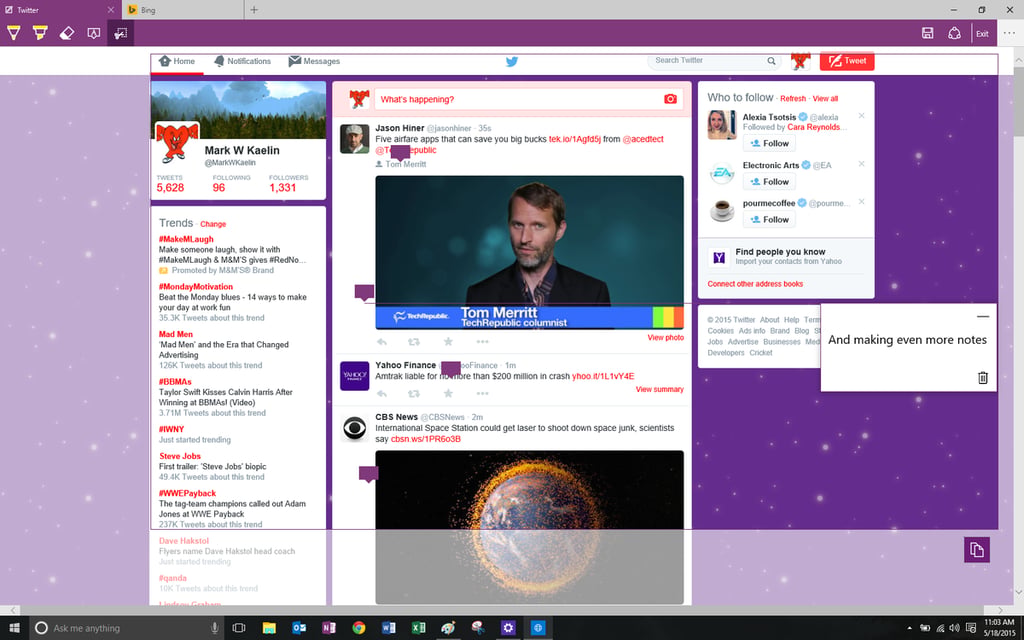1024x640 pixels.
Task: Save the web note
Action: coord(927,33)
